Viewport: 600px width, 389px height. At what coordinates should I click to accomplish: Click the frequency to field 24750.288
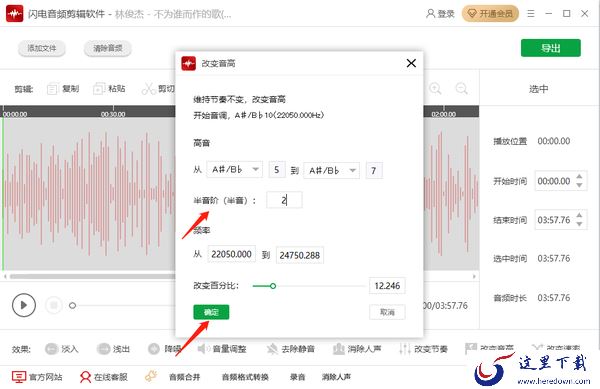point(300,255)
